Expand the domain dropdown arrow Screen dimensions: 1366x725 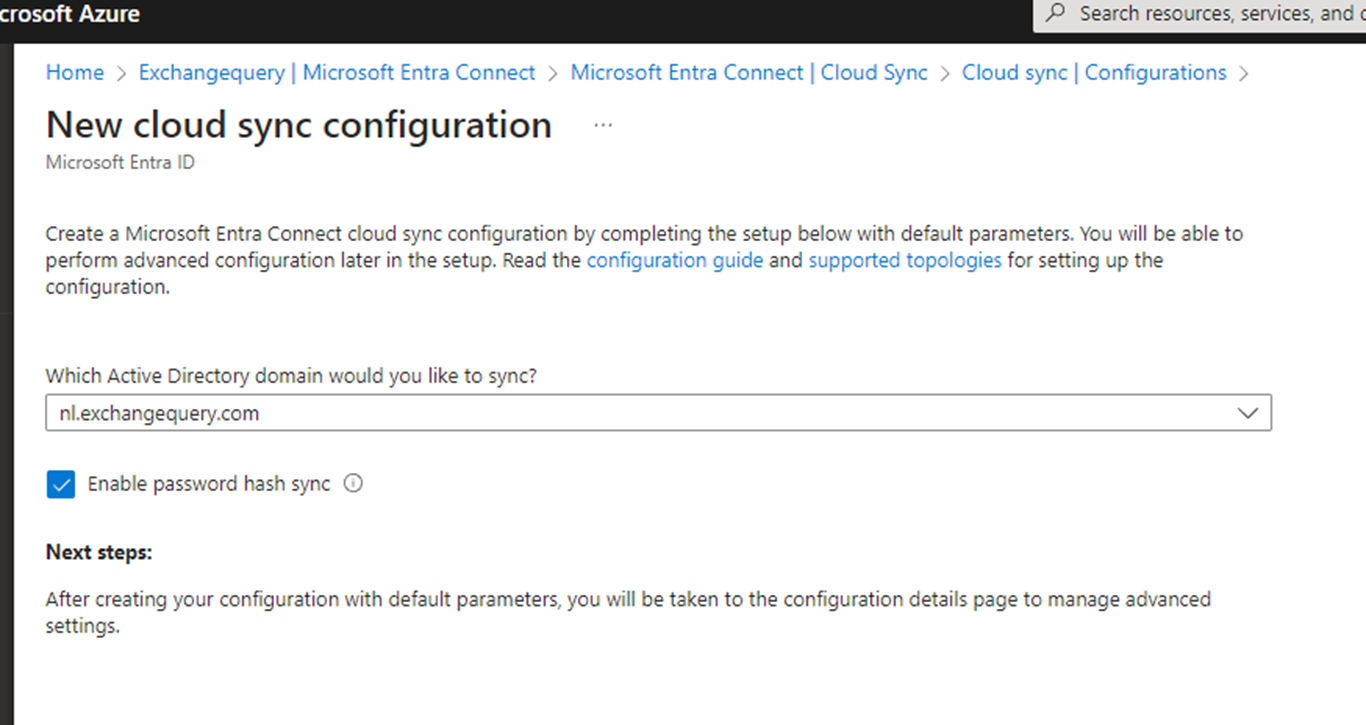tap(1247, 413)
